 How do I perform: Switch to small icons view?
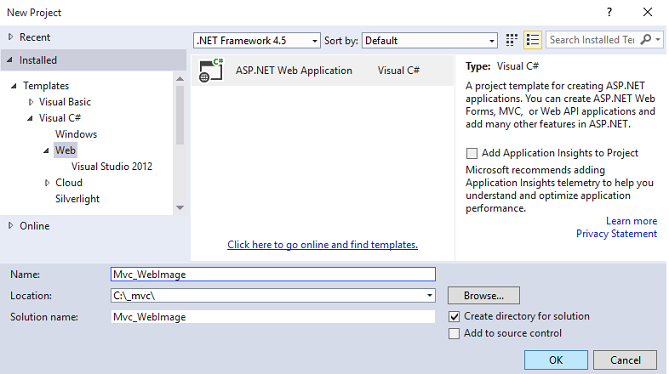point(511,40)
